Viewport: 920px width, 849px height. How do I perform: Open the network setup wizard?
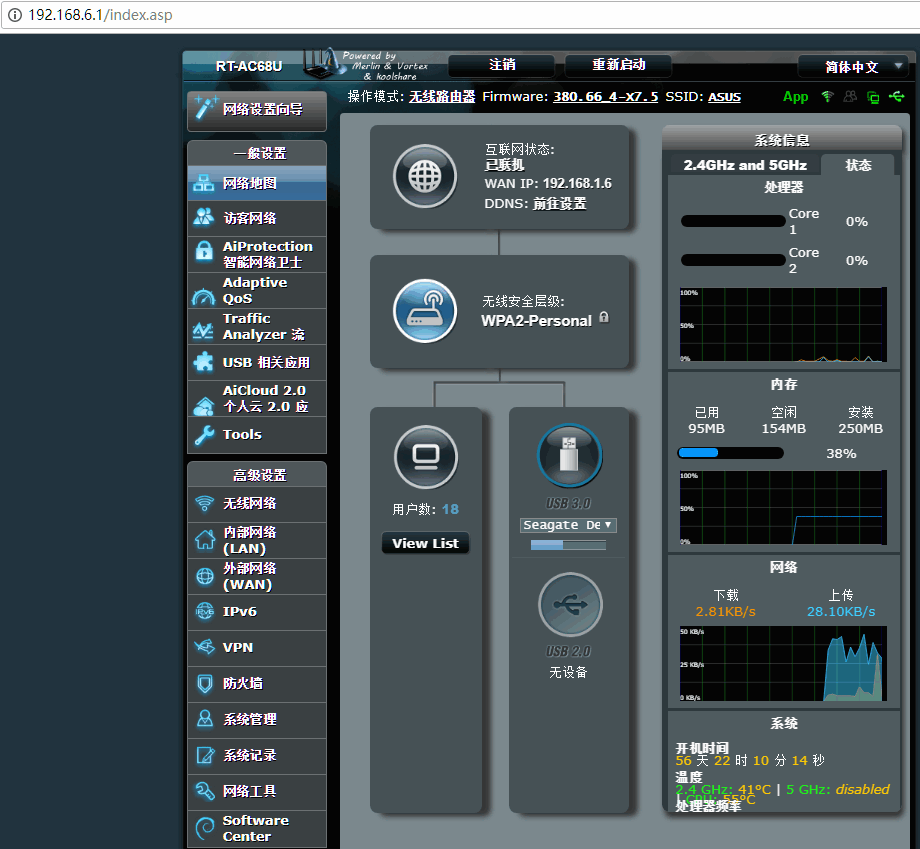(257, 109)
